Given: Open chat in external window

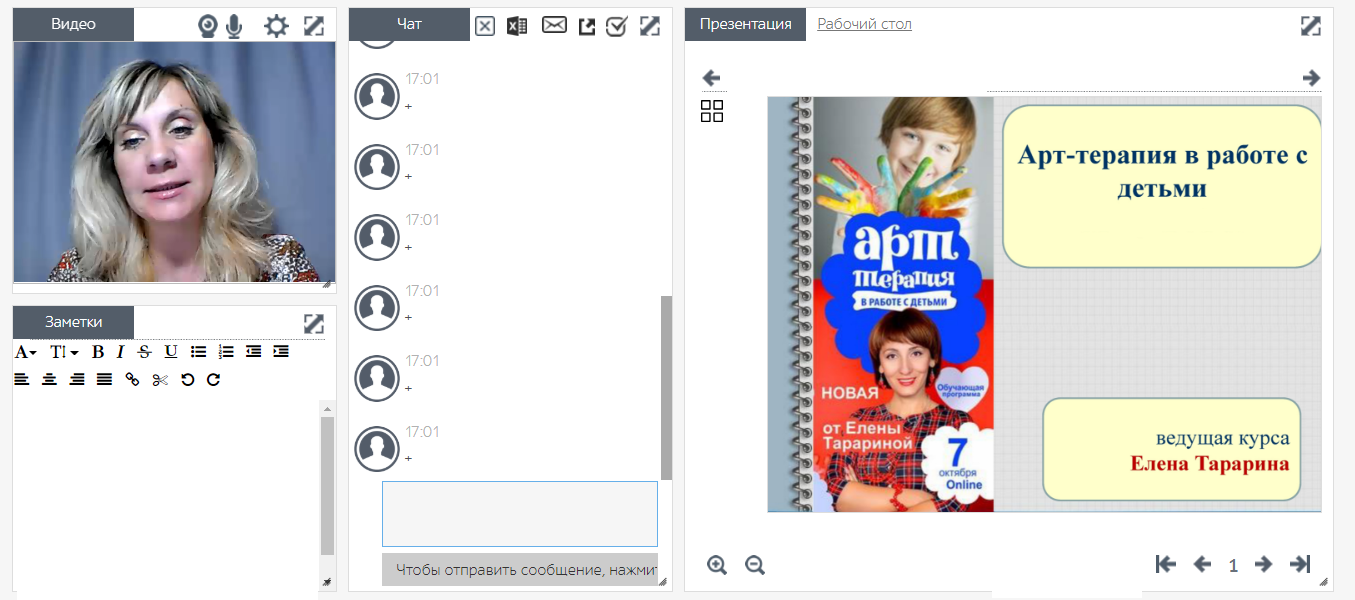Looking at the screenshot, I should click(x=587, y=26).
